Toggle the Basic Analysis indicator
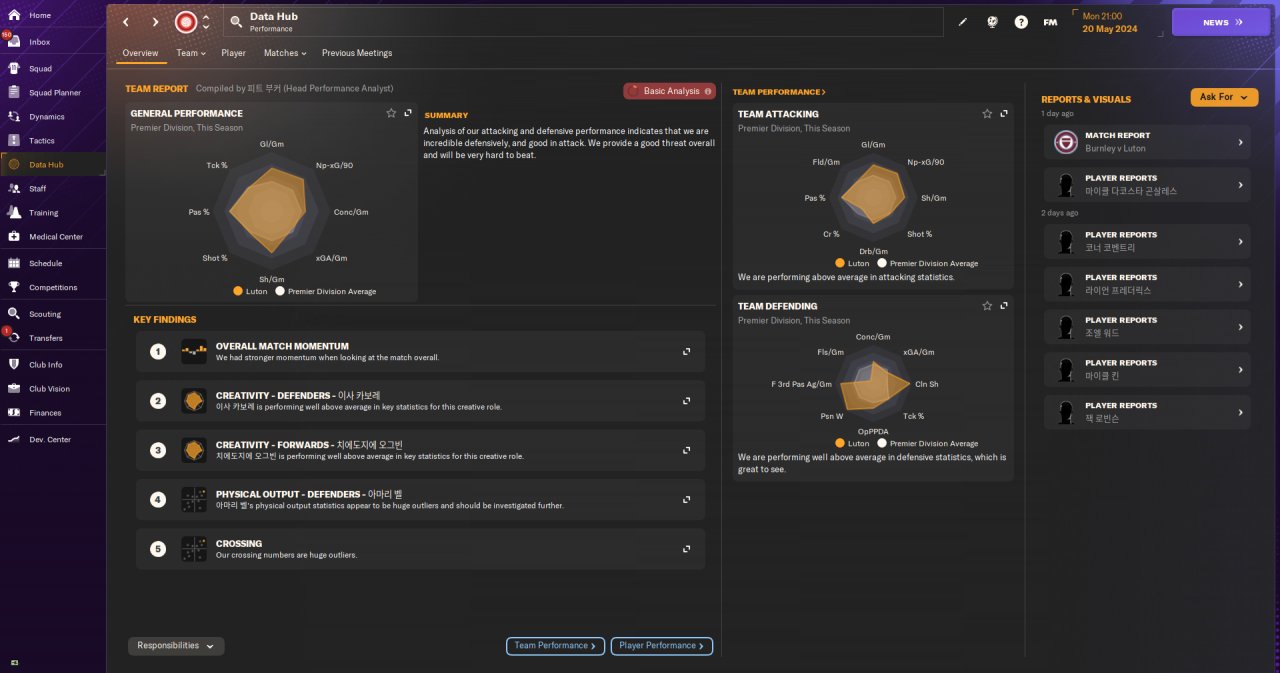The image size is (1280, 673). tap(669, 91)
